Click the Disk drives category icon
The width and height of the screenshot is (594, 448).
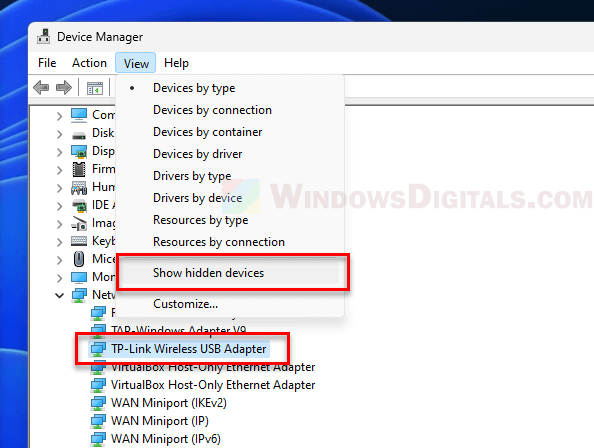[x=79, y=134]
